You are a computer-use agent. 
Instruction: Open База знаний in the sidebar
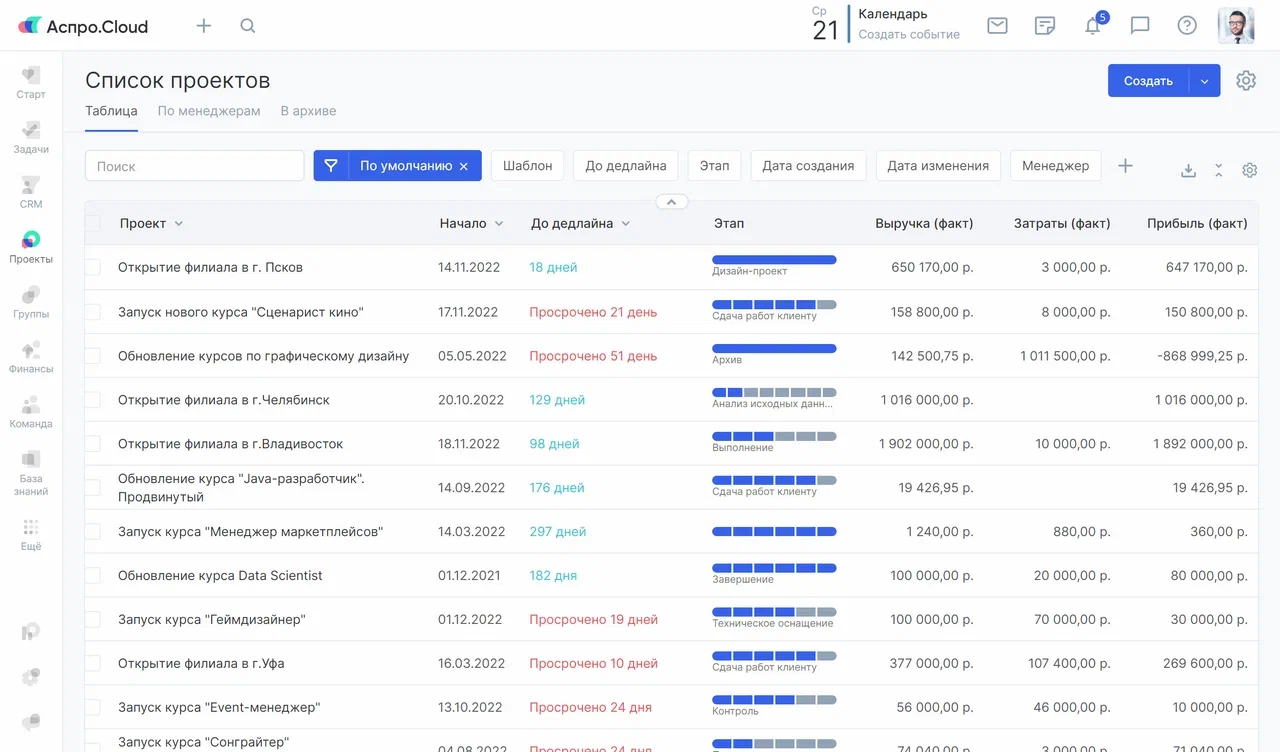[31, 473]
